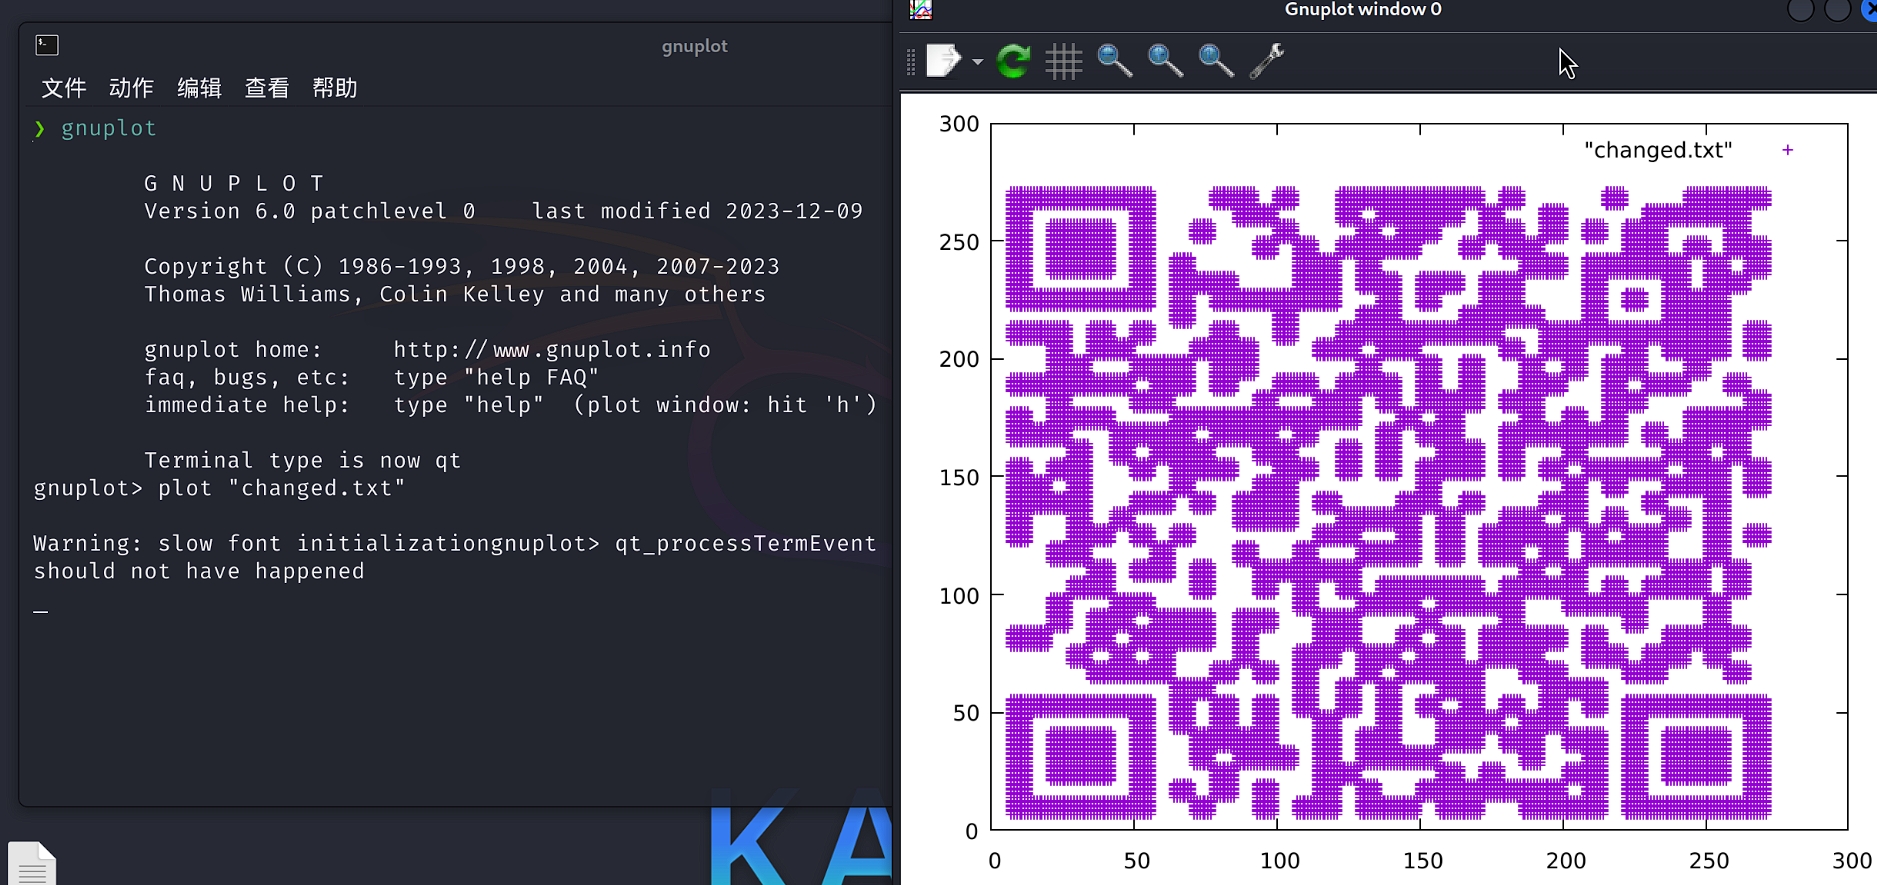This screenshot has height=885, width=1877.
Task: Open the 帮助 menu
Action: (x=335, y=88)
